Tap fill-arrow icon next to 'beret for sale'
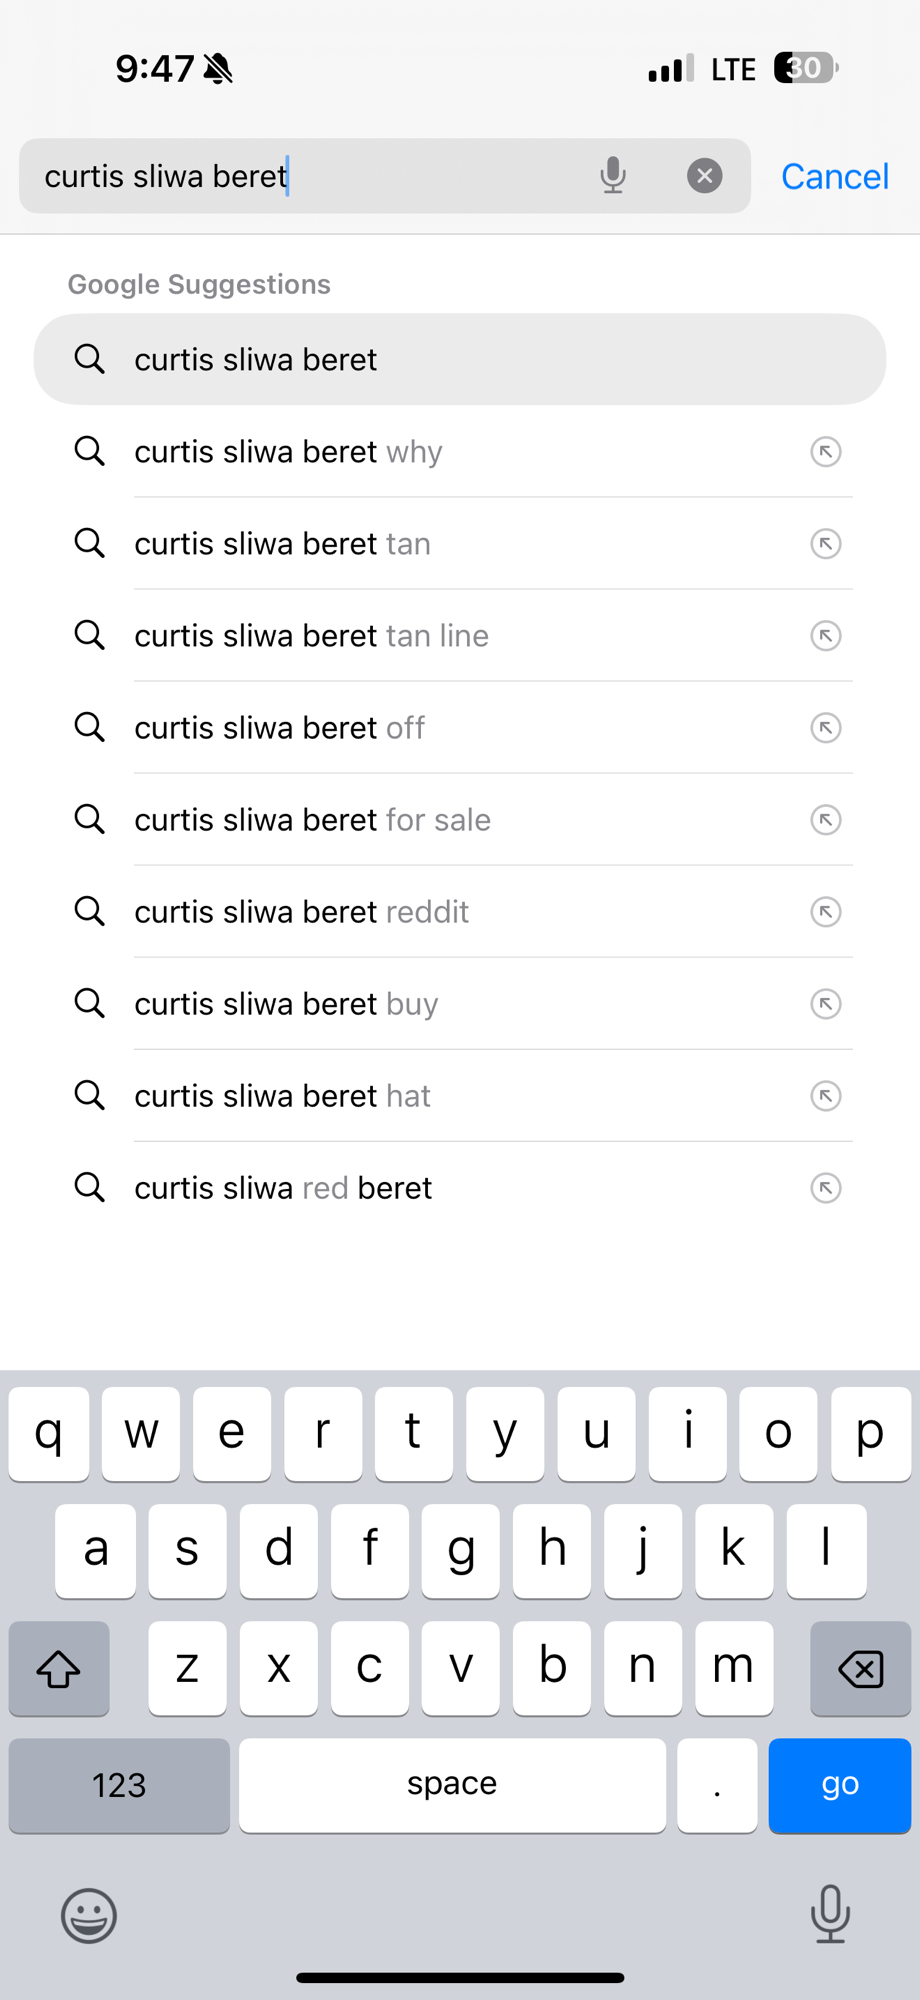 tap(825, 820)
